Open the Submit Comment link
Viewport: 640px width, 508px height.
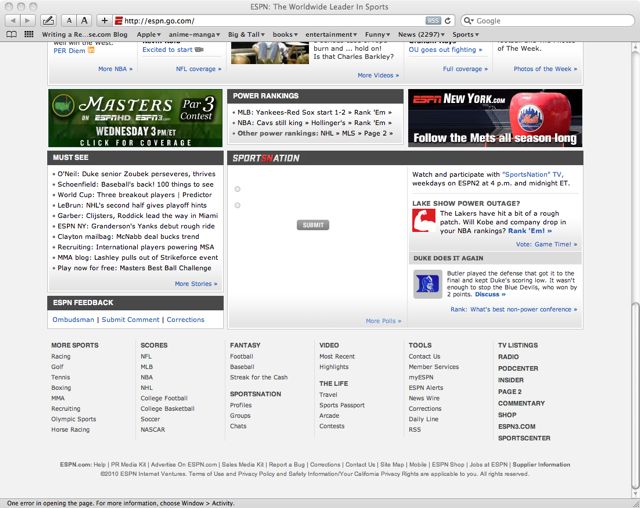click(x=131, y=319)
